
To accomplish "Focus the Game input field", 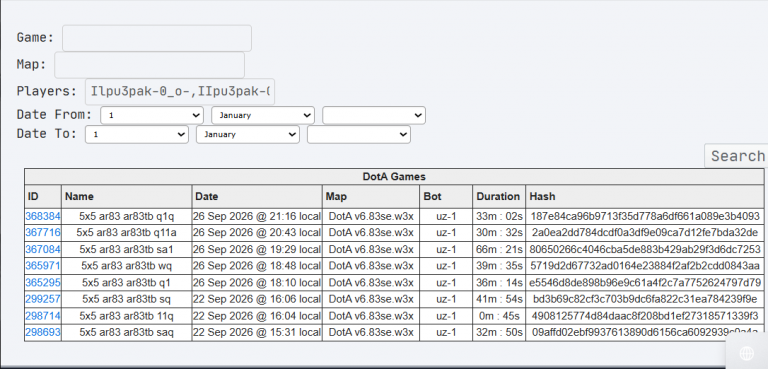I will [x=157, y=38].
